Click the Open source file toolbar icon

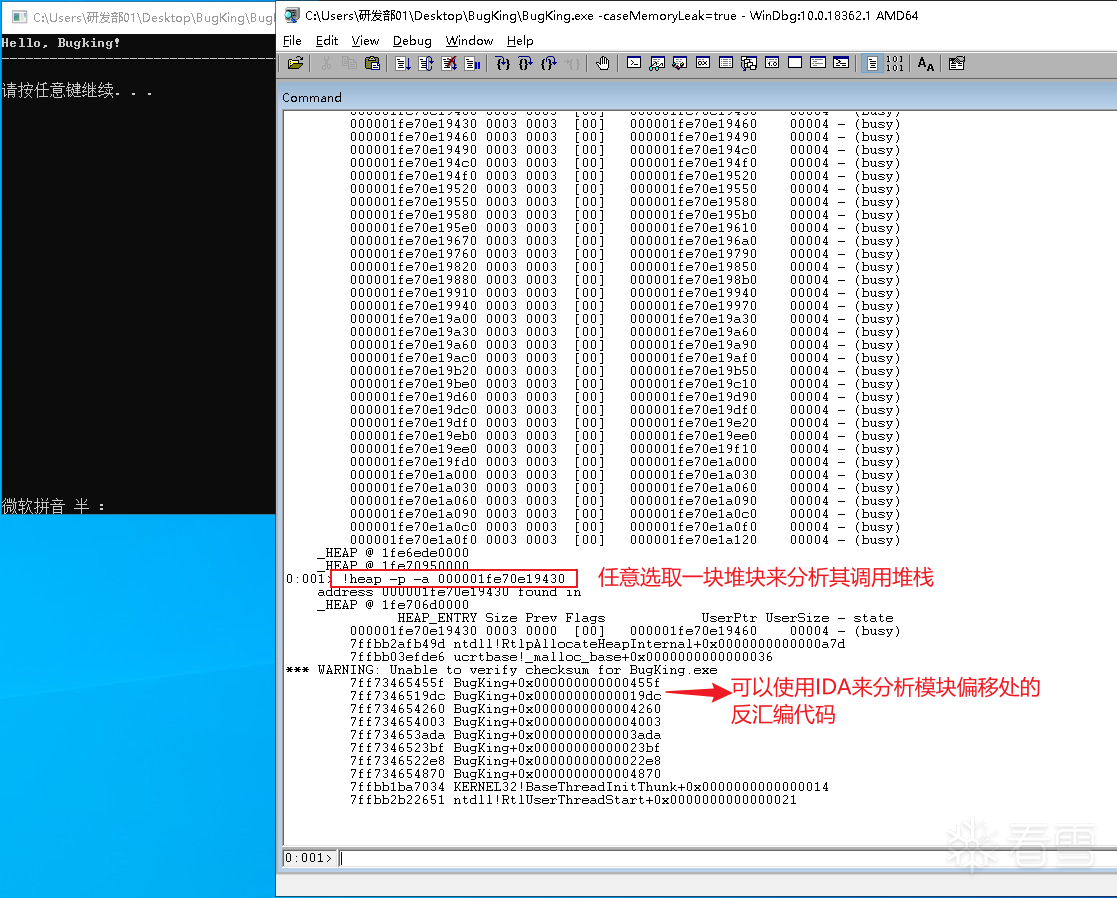[295, 63]
